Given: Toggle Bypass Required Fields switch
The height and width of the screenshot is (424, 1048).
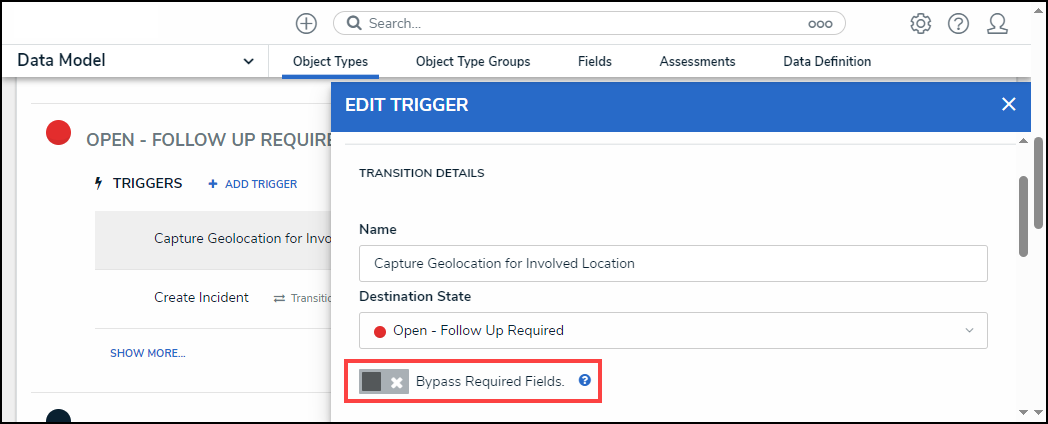Looking at the screenshot, I should [x=384, y=382].
